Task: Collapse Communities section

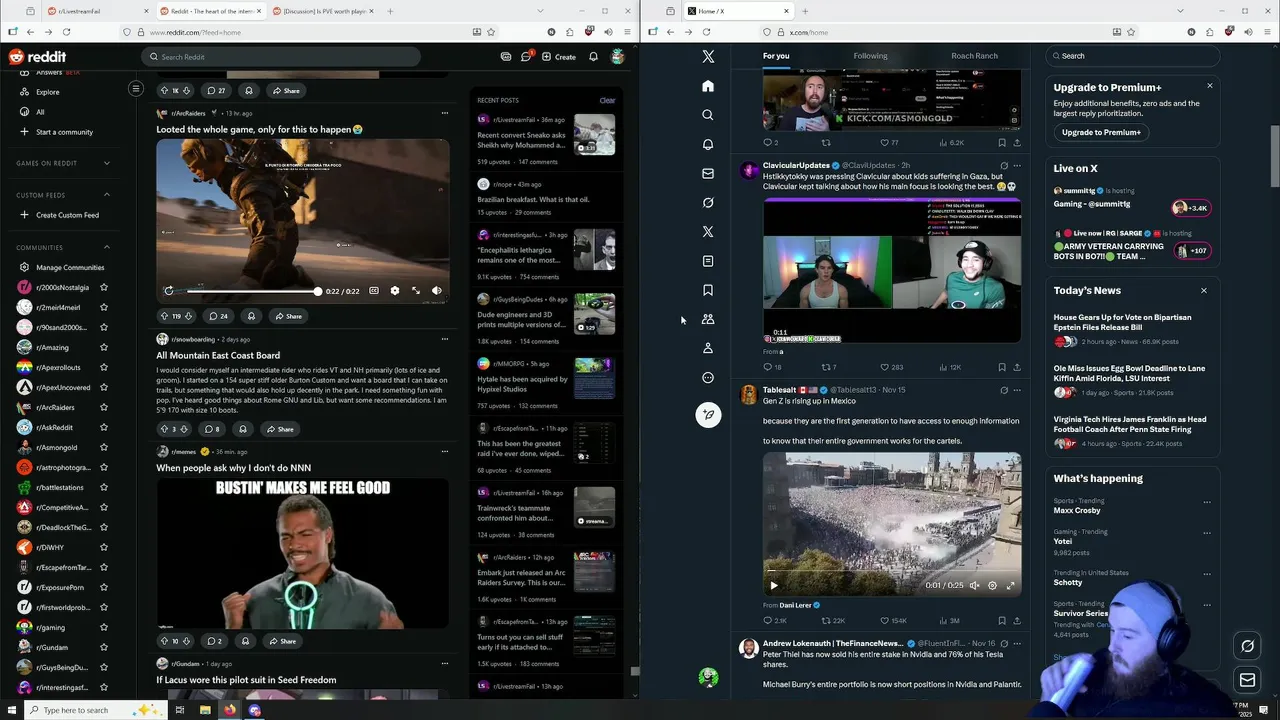Action: 107,247
